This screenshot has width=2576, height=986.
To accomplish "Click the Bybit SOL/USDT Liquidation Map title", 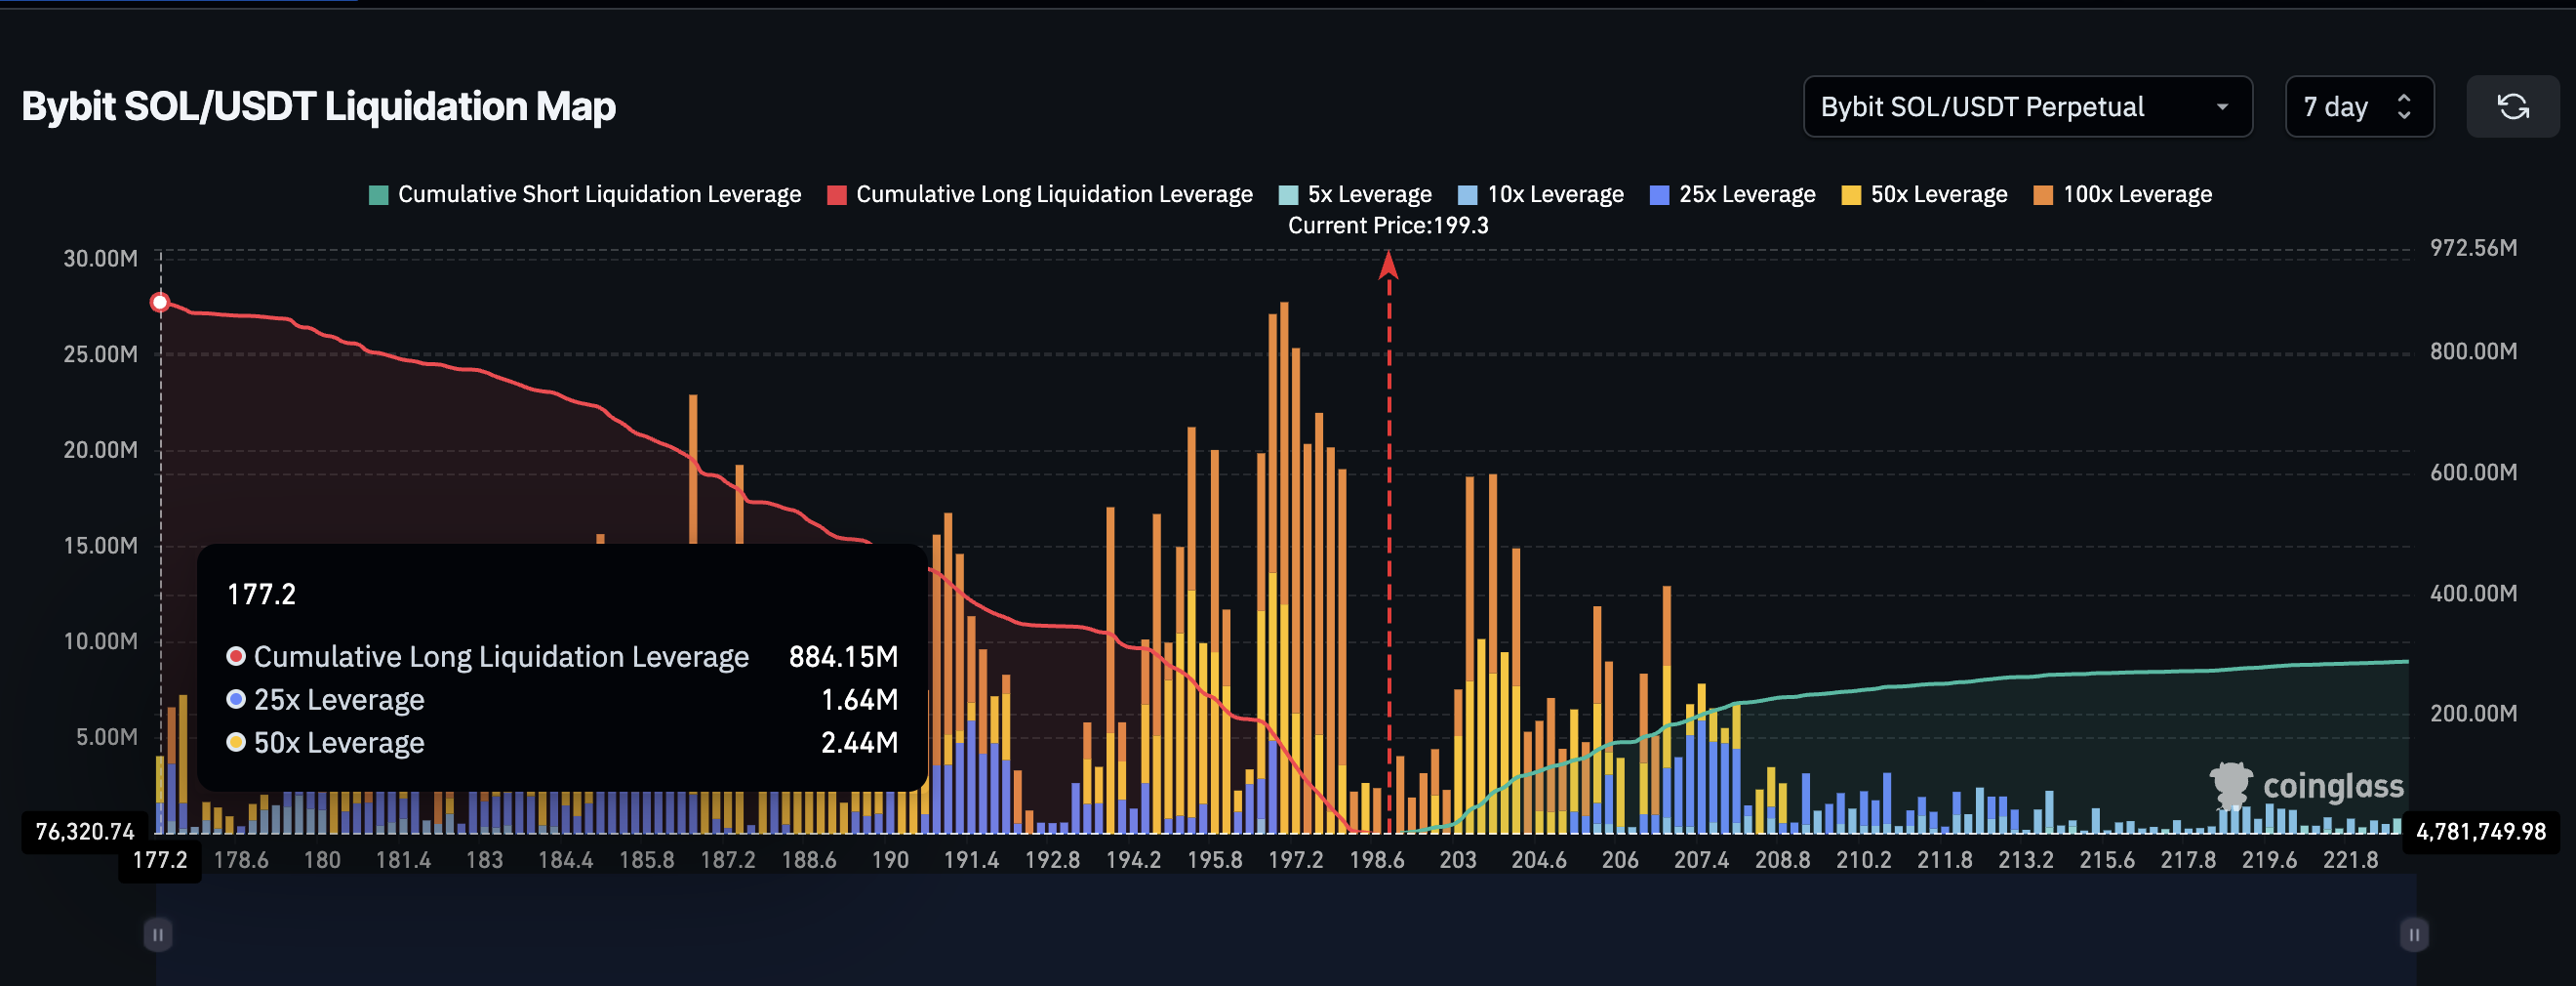I will [x=318, y=106].
